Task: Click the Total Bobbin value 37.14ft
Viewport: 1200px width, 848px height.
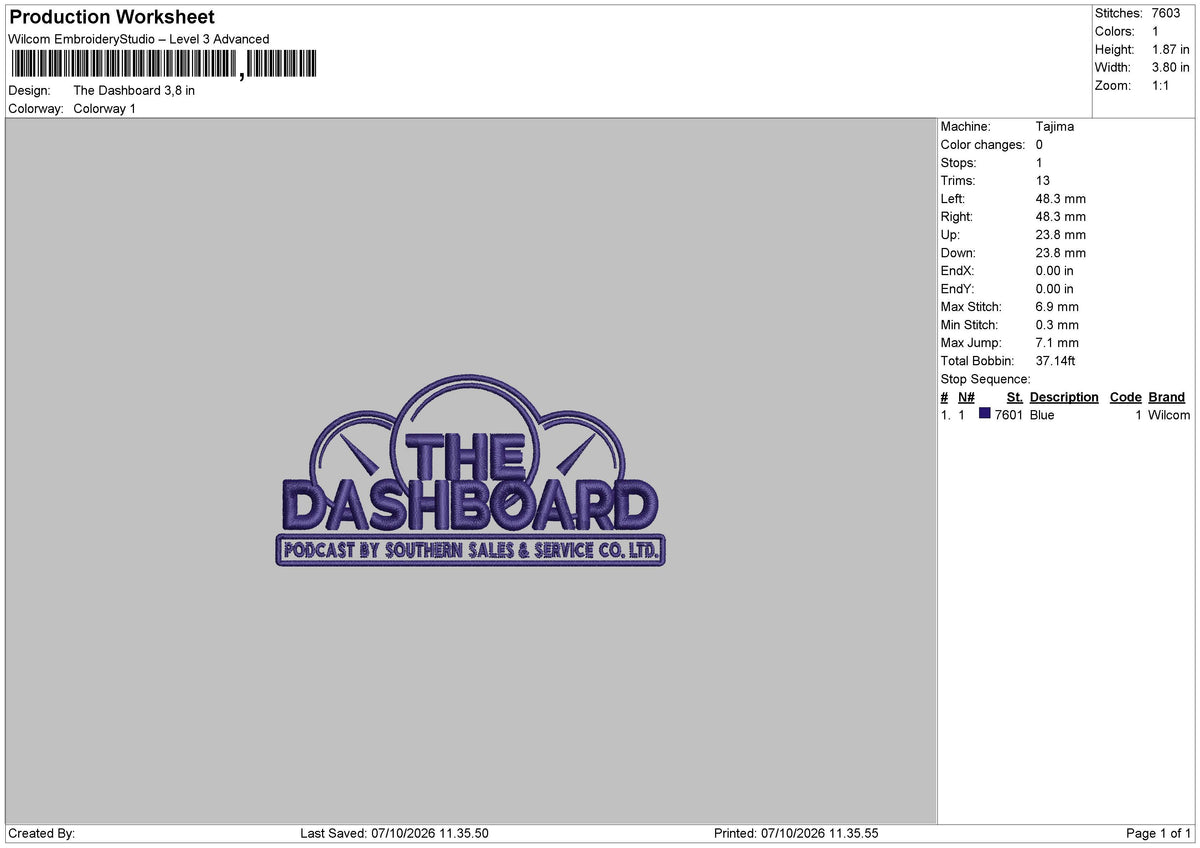Action: pyautogui.click(x=1055, y=361)
